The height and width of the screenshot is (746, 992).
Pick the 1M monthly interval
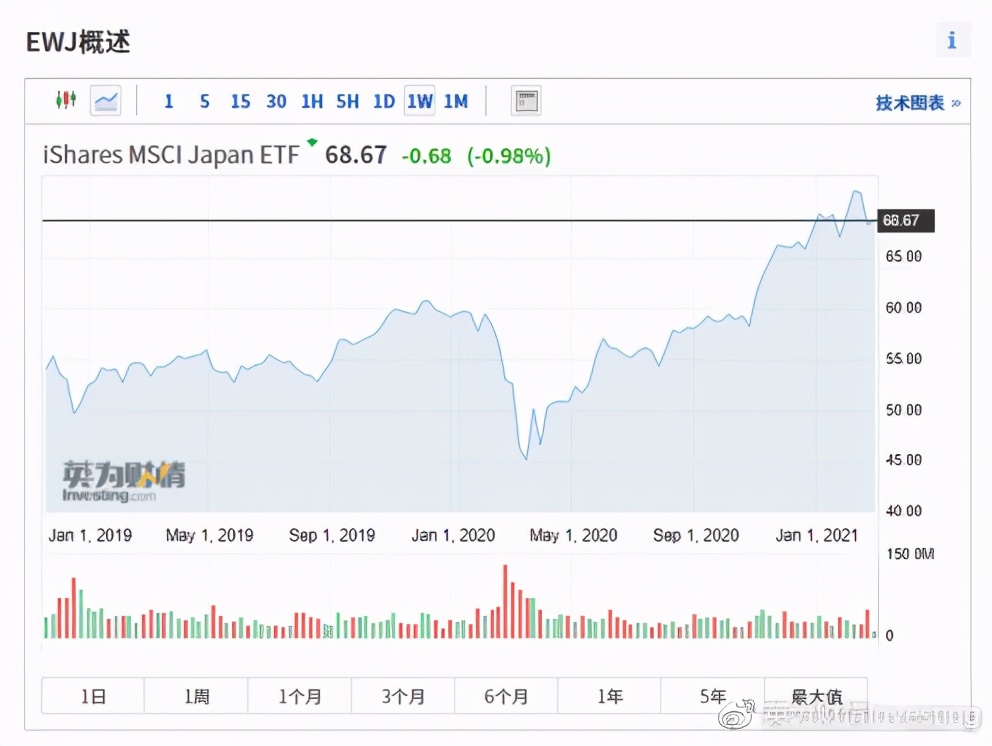tap(455, 101)
